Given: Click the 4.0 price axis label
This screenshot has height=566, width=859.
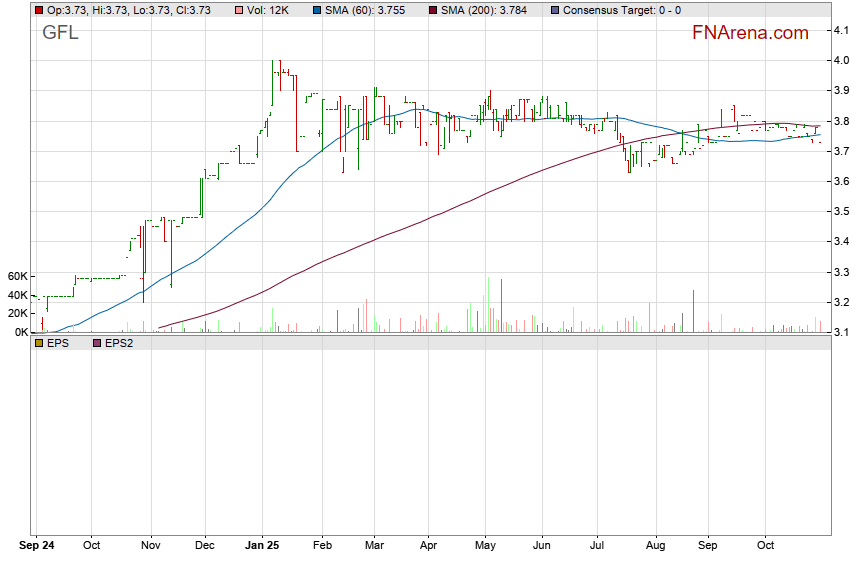Looking at the screenshot, I should tap(841, 61).
